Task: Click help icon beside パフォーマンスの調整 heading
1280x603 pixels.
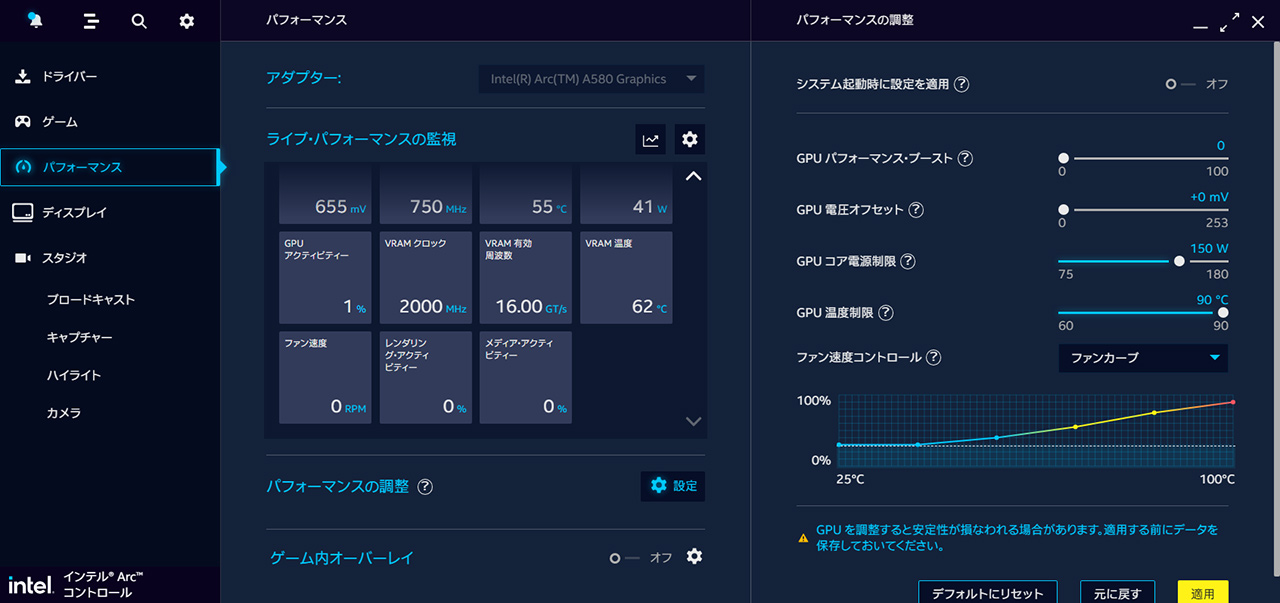Action: click(x=425, y=487)
